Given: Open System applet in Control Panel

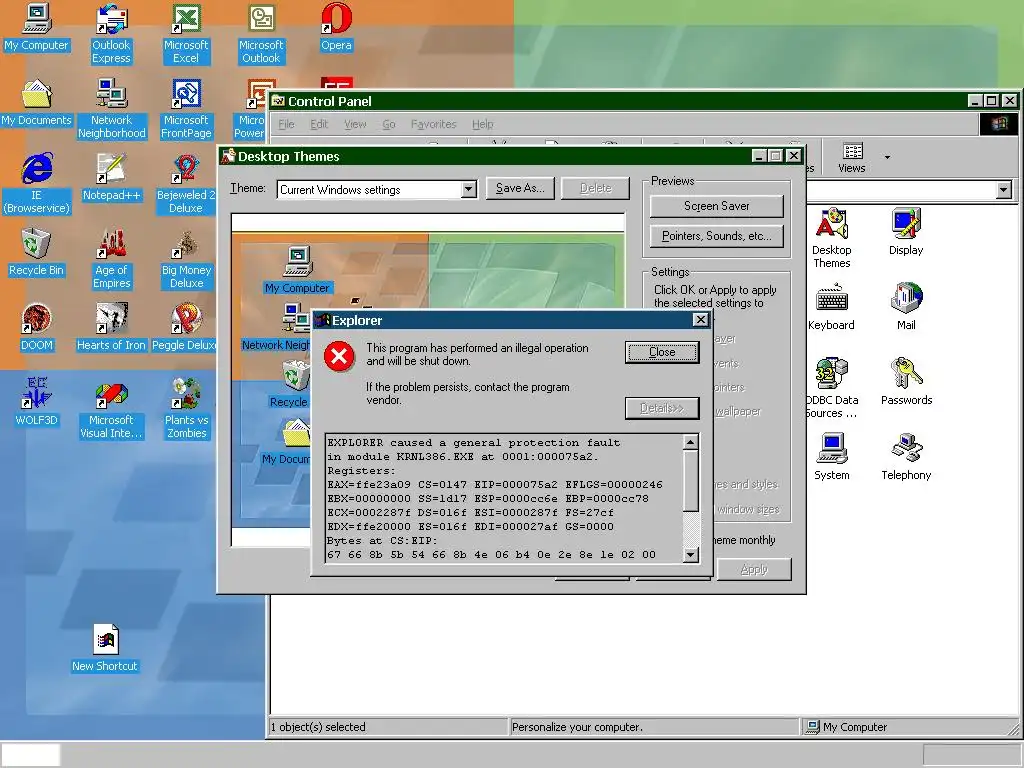Looking at the screenshot, I should click(x=831, y=457).
